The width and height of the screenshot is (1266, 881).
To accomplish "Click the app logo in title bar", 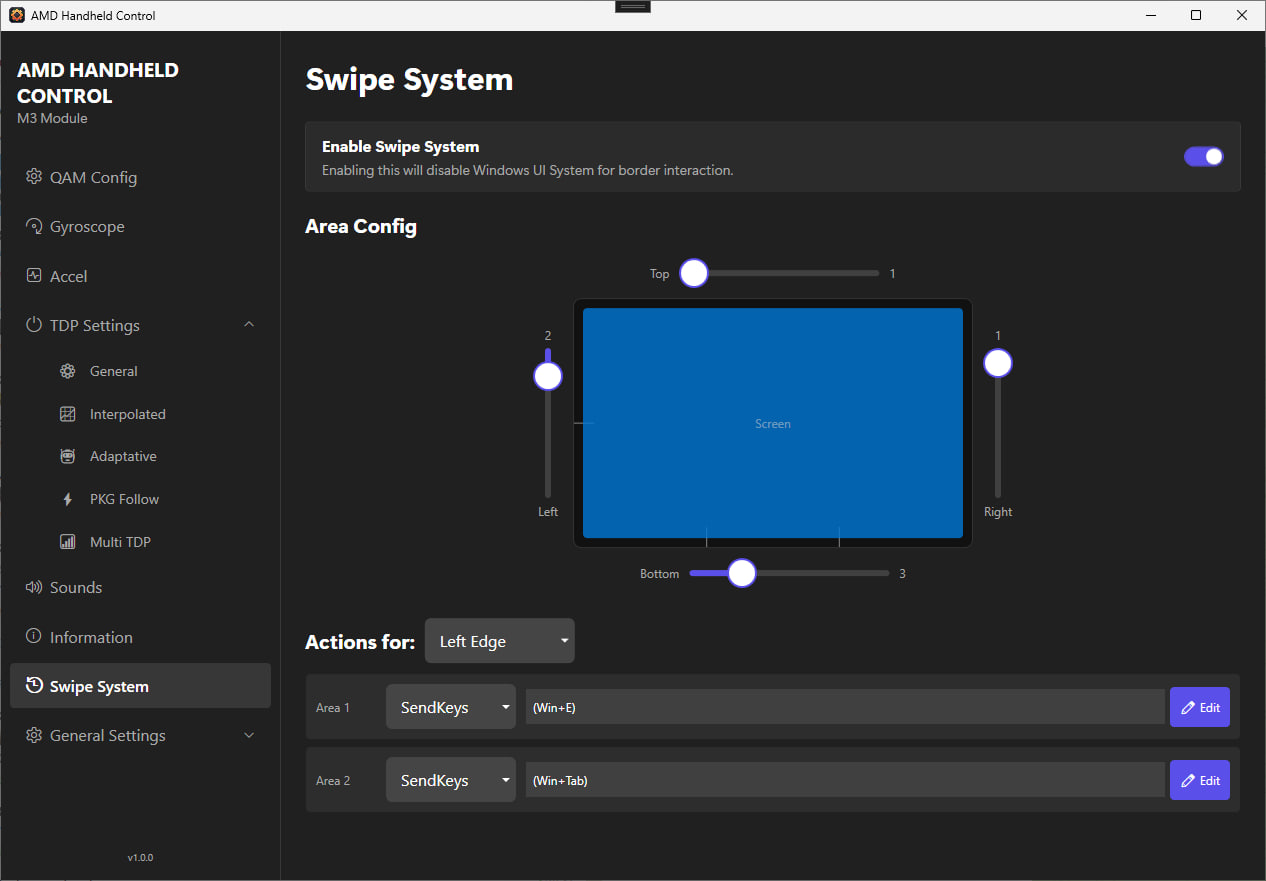I will (x=17, y=15).
